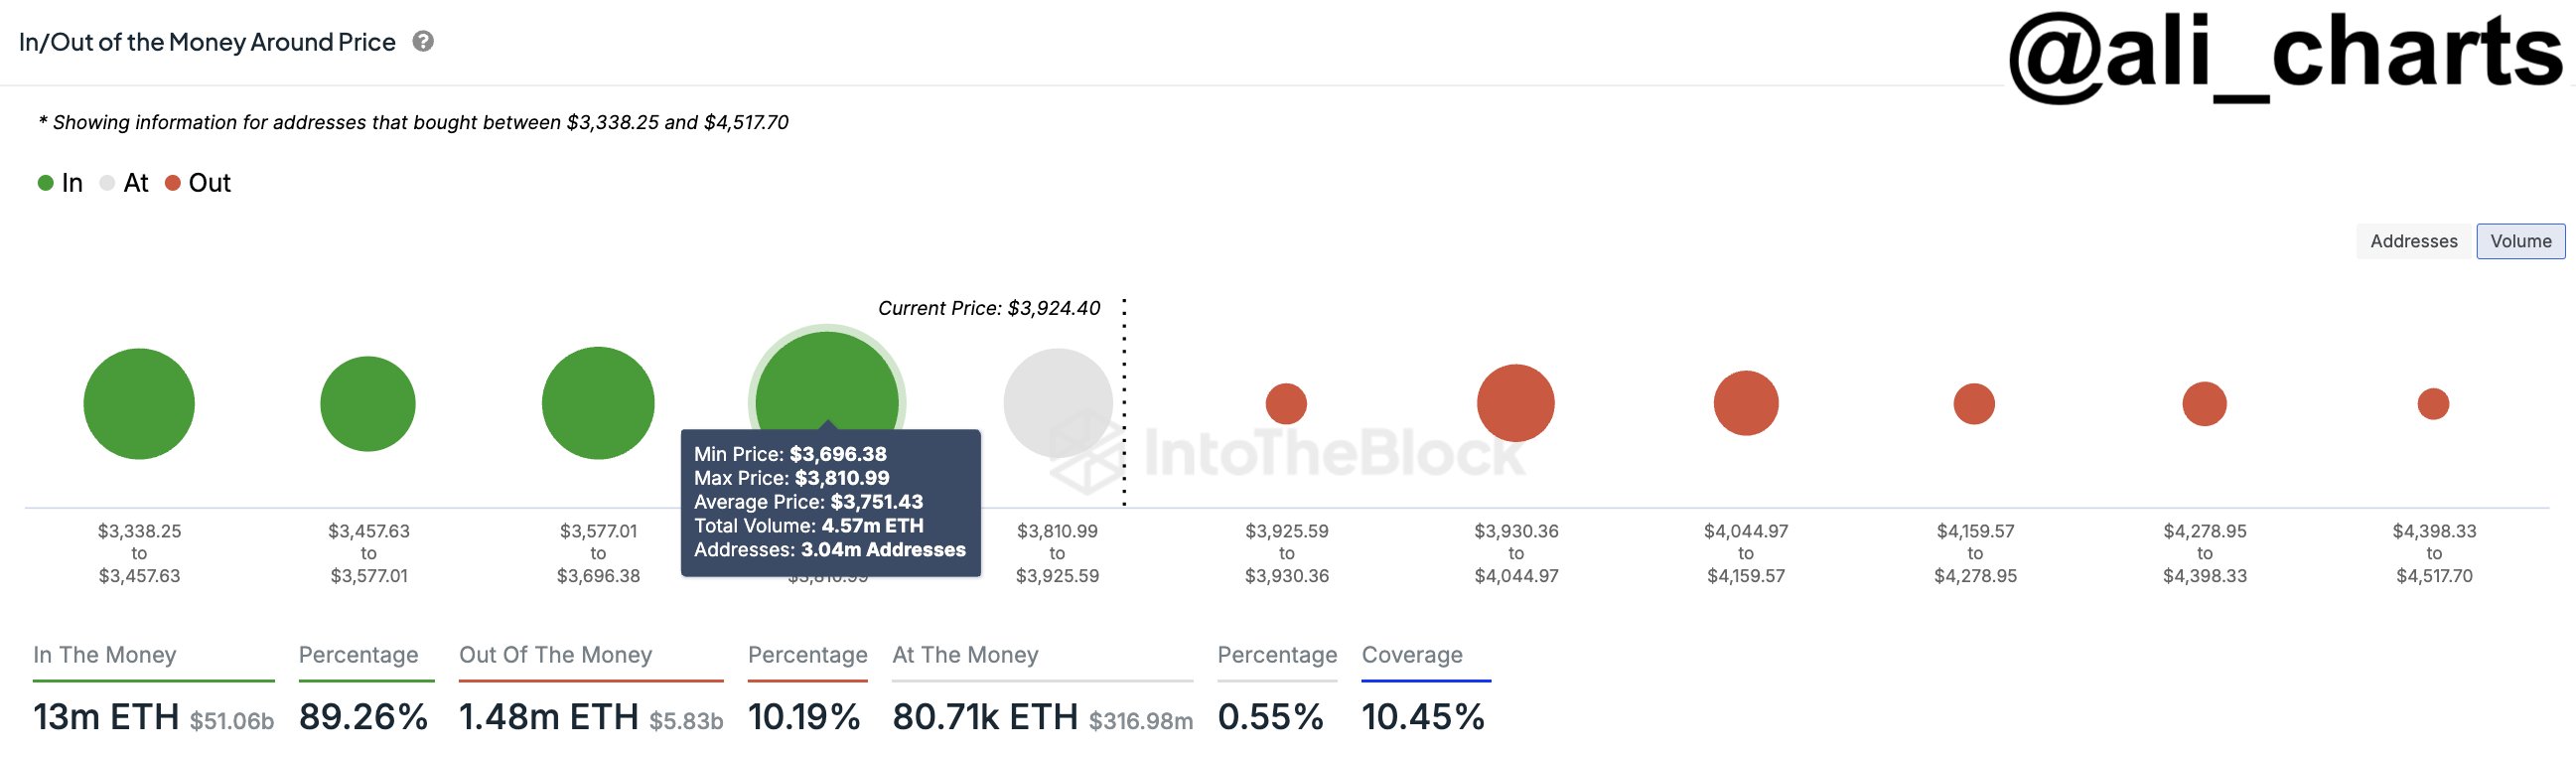Toggle the red Out legend dot
Screen dimensions: 2576x757
172,183
